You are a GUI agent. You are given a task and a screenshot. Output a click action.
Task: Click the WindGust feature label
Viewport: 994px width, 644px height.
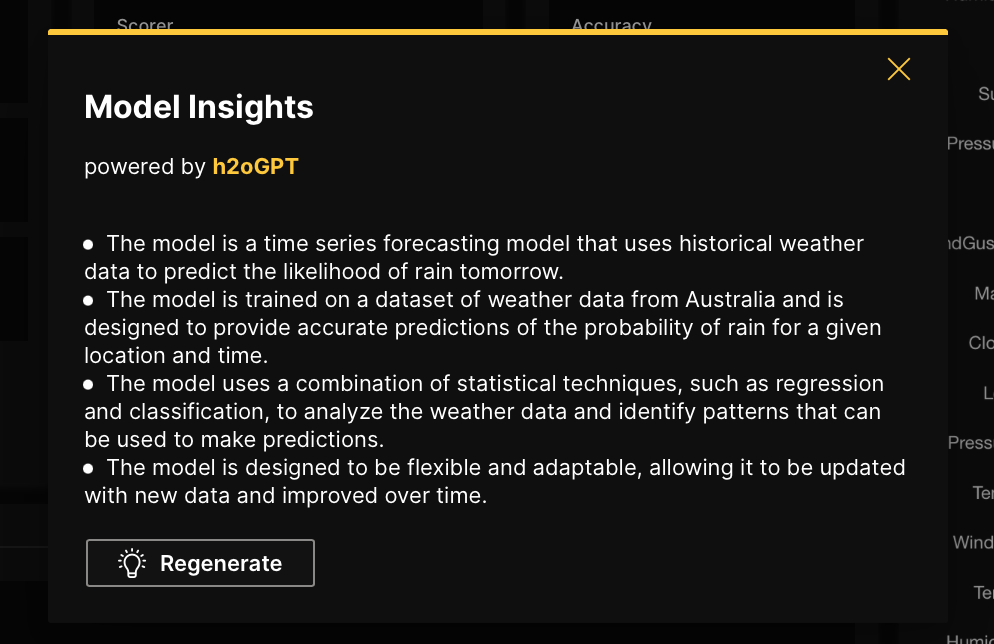pyautogui.click(x=972, y=243)
